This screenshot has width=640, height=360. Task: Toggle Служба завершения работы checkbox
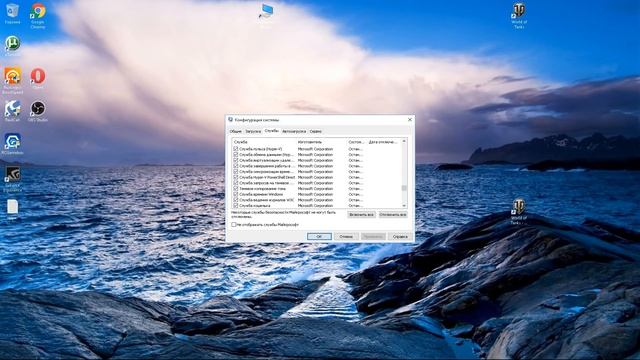point(236,166)
